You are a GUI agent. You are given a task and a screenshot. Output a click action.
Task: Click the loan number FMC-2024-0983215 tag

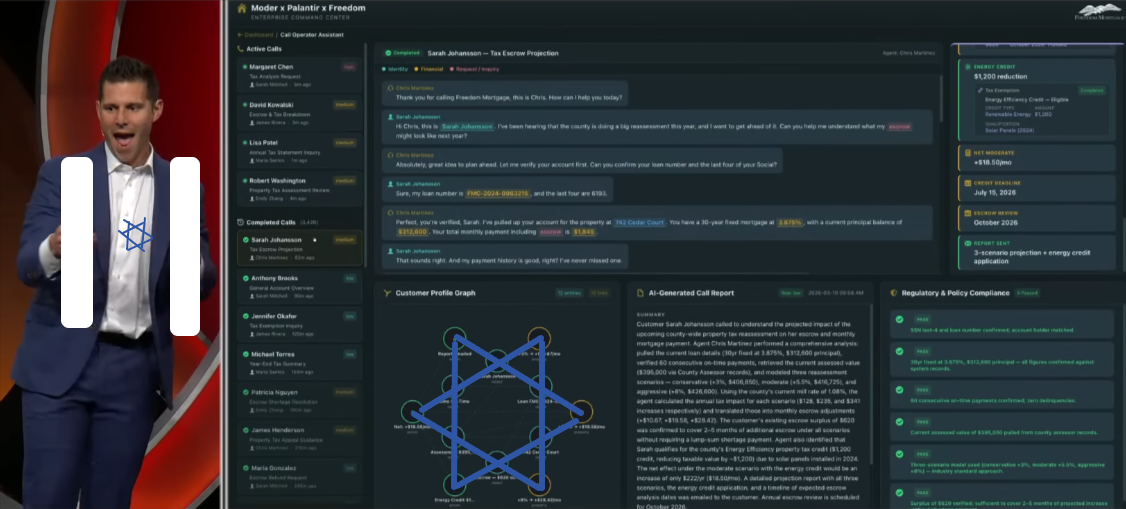498,193
